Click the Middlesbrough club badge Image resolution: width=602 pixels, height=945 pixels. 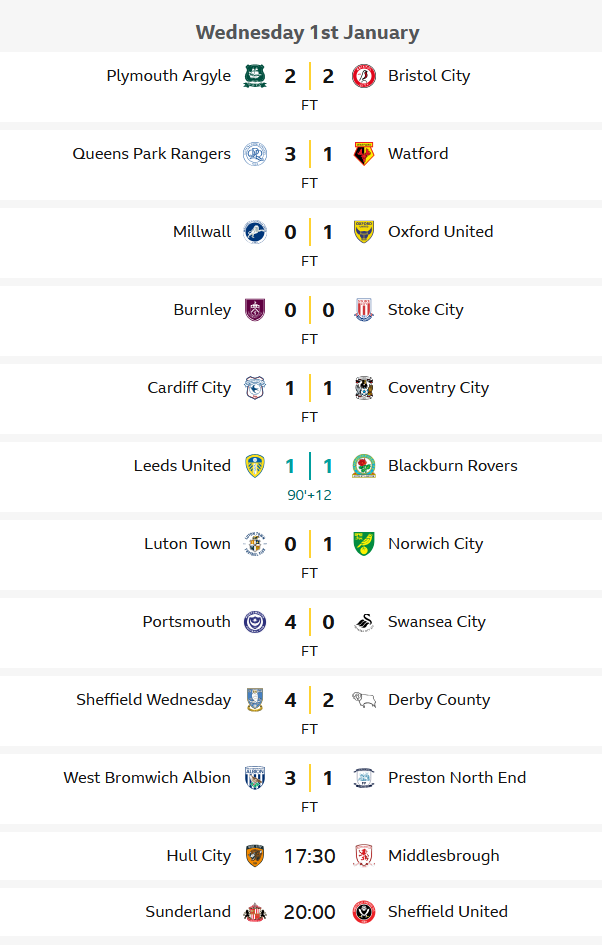[x=364, y=856]
